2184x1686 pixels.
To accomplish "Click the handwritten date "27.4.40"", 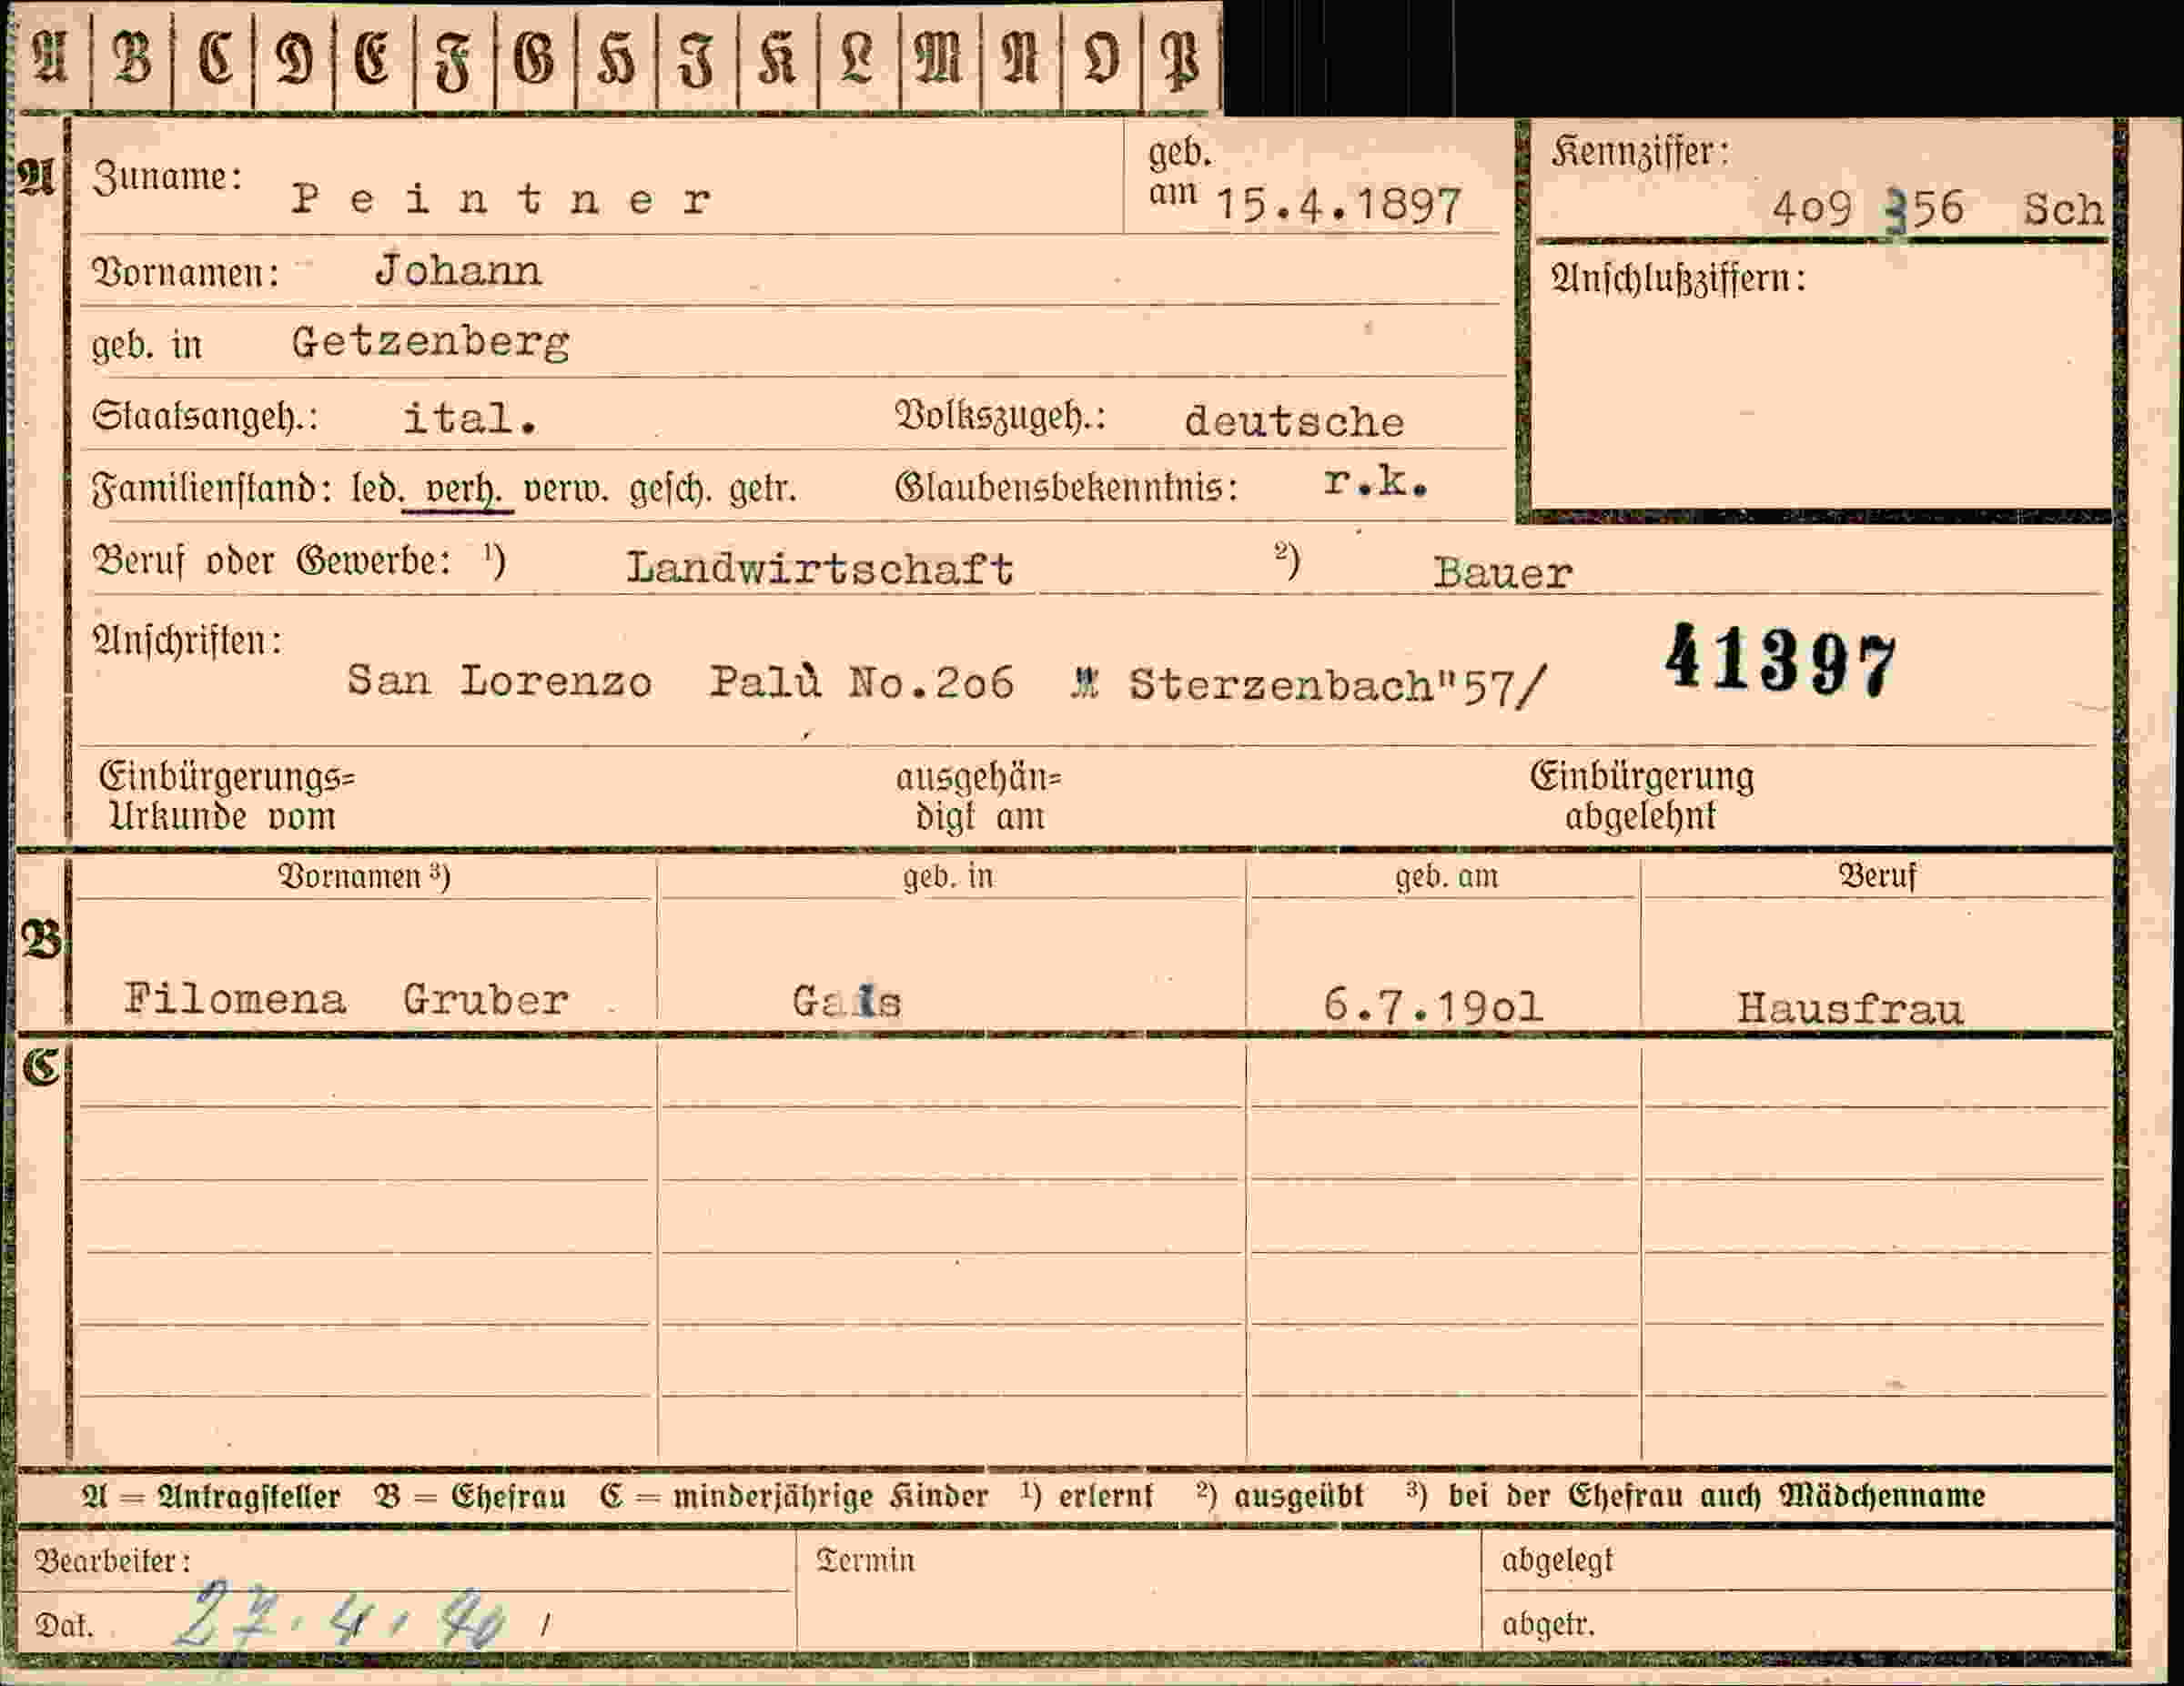I will 340,1615.
